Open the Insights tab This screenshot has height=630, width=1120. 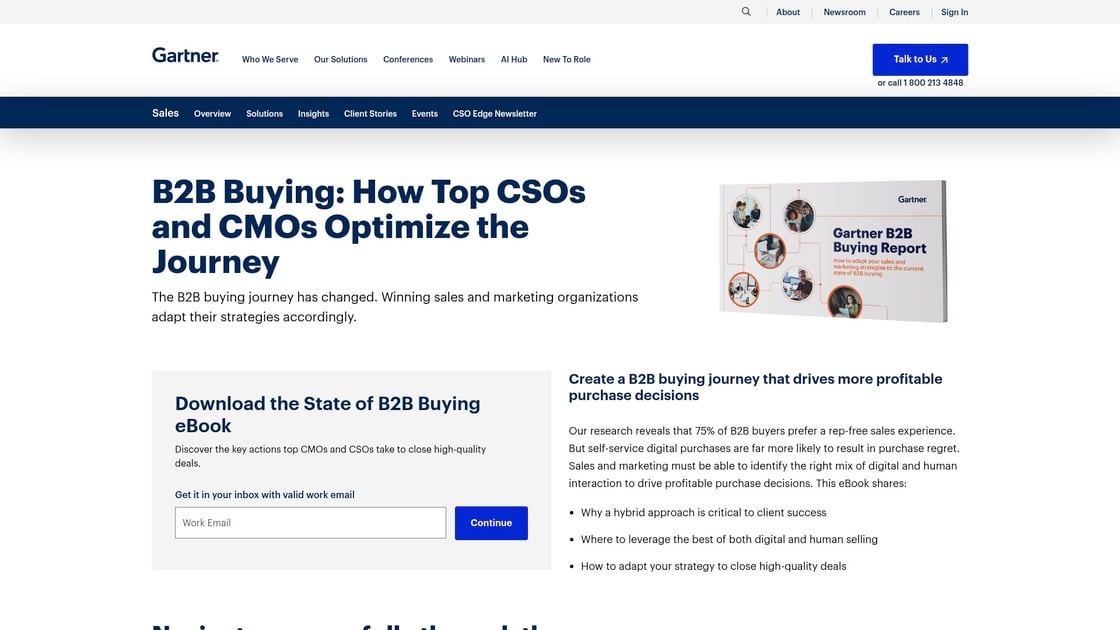point(313,114)
